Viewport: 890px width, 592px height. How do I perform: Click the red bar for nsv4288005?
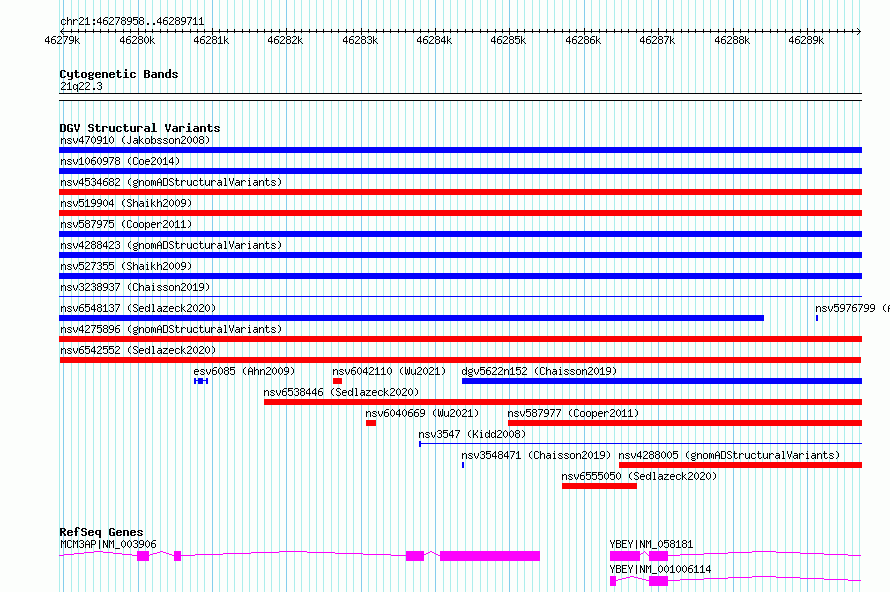click(740, 465)
